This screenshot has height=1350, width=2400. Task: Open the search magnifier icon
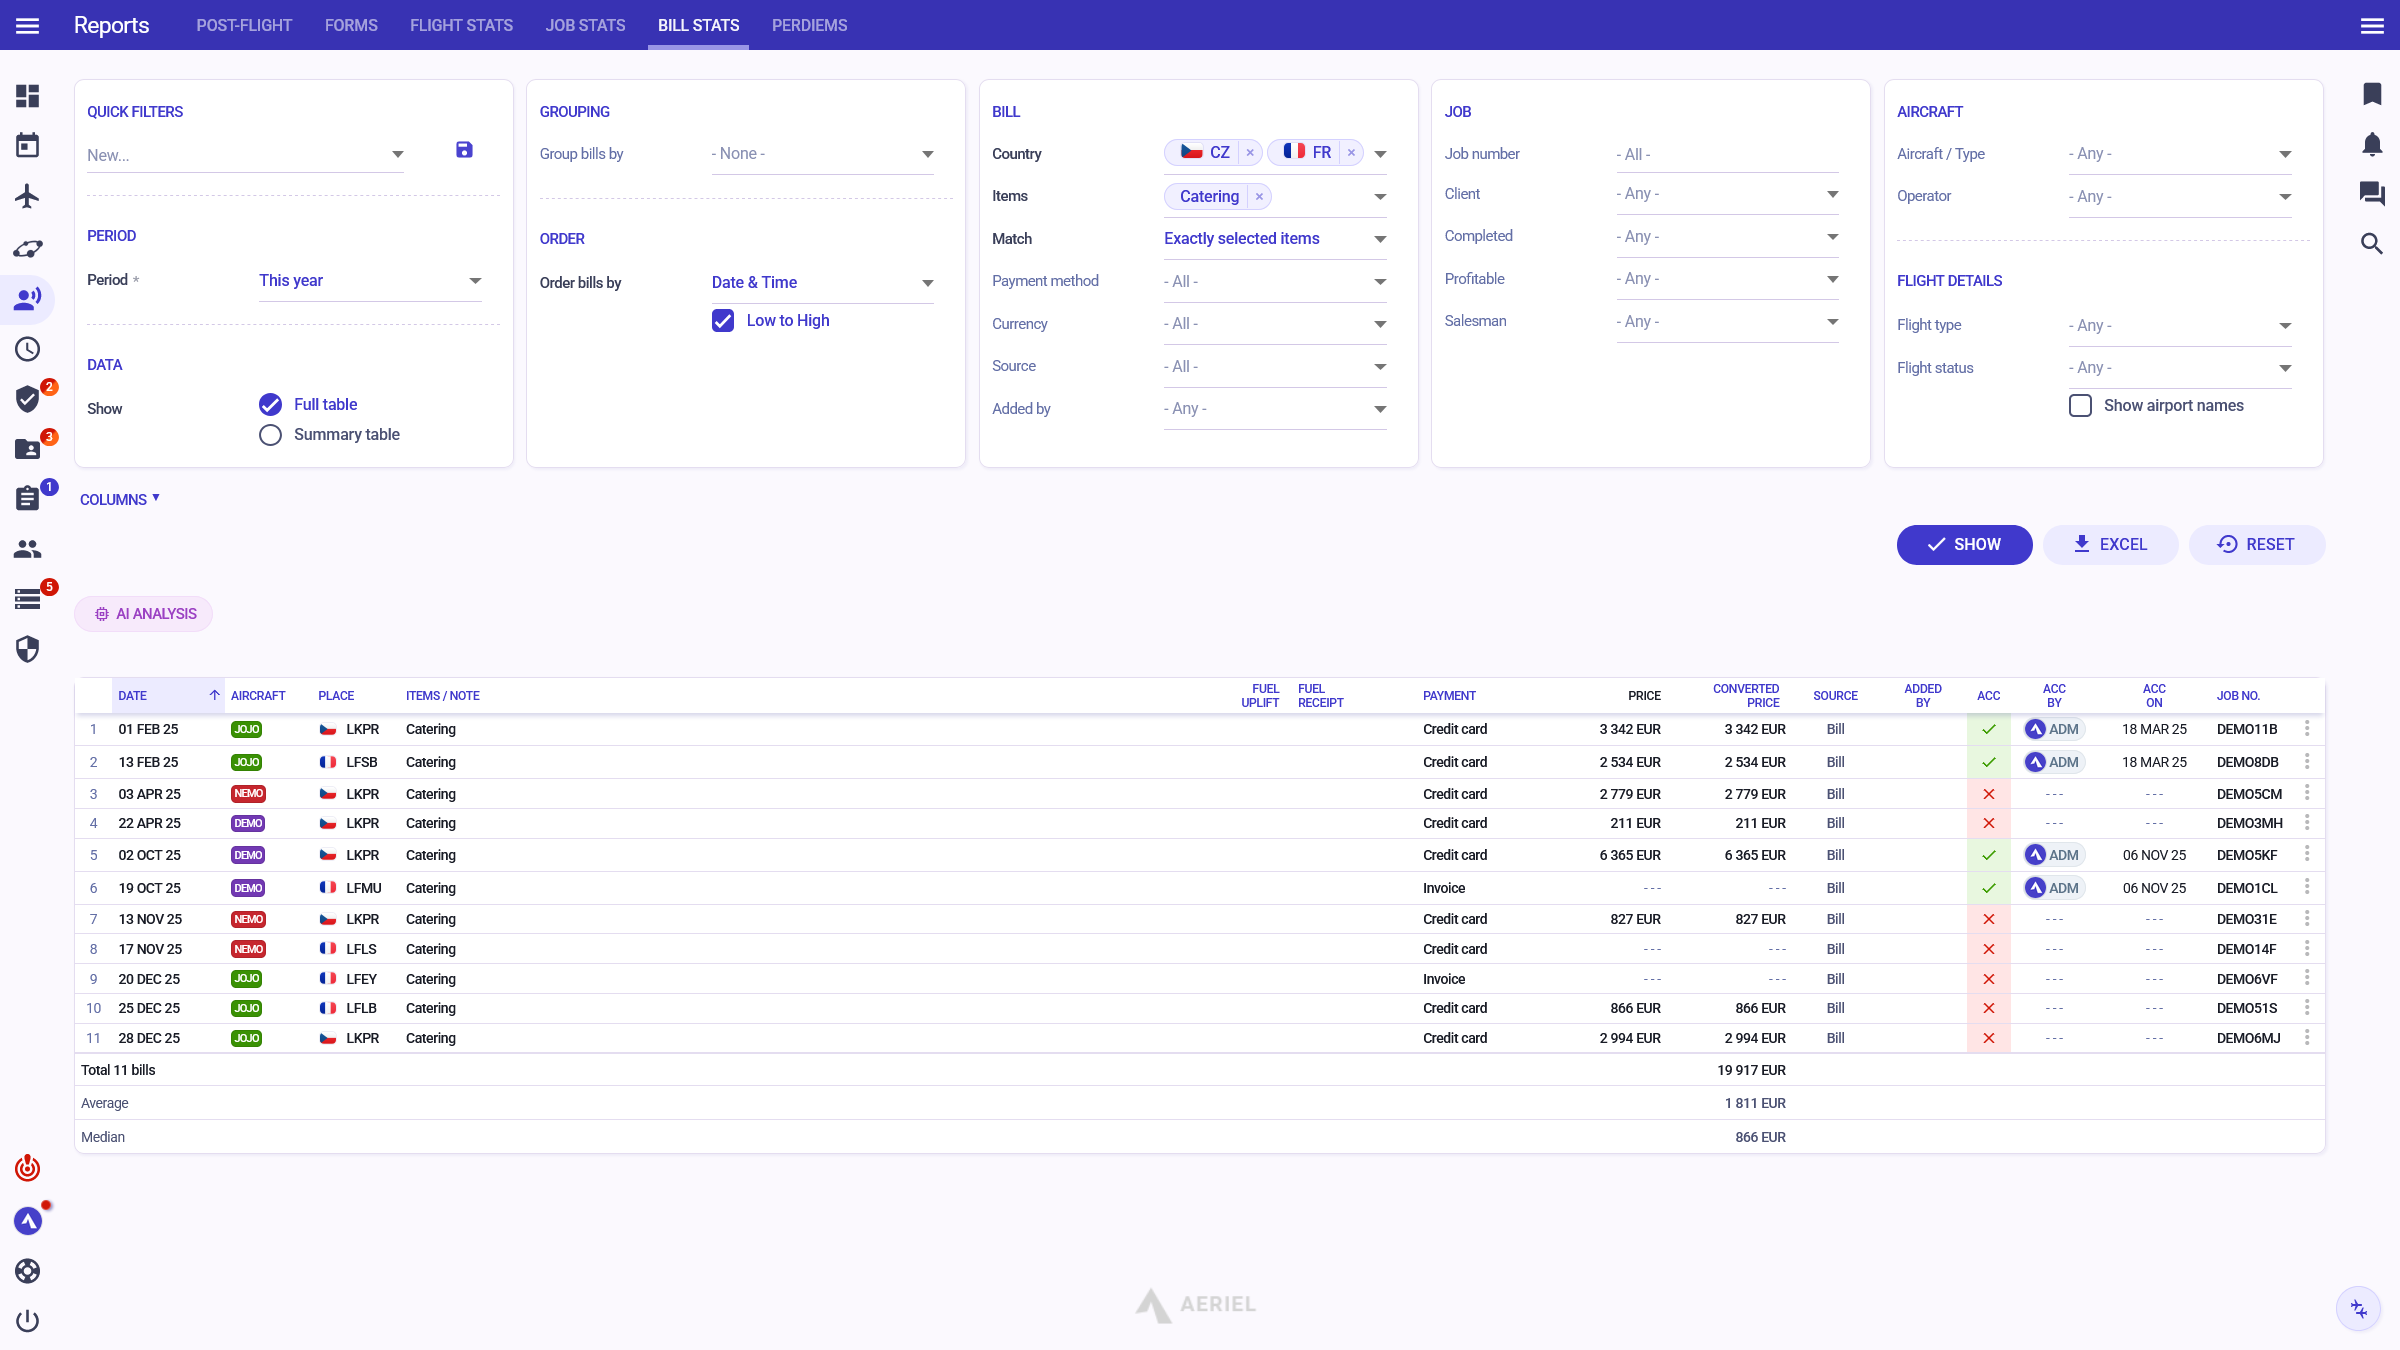tap(2372, 244)
